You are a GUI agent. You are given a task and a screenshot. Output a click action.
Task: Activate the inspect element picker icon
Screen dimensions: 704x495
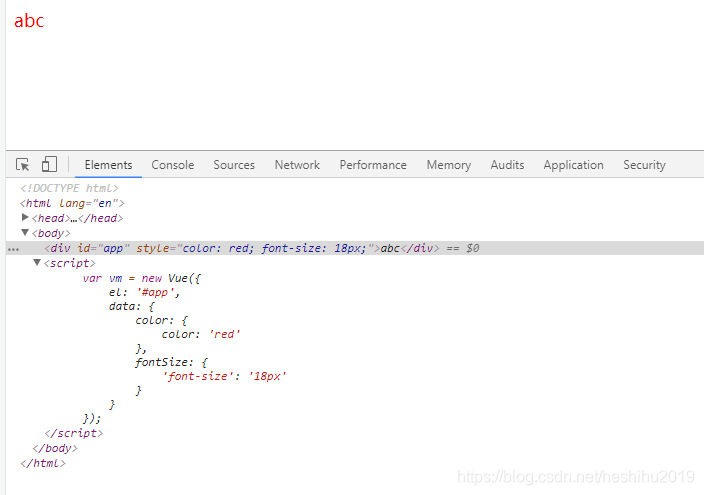(22, 165)
